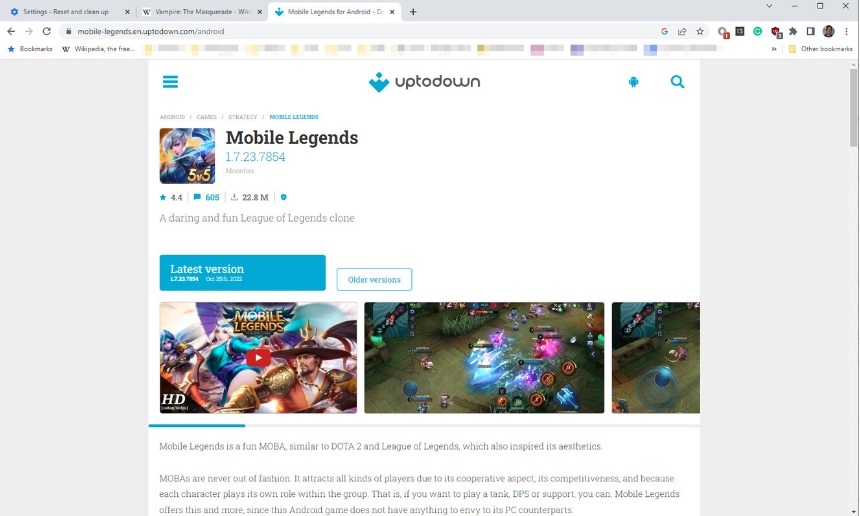Click the share page icon in address bar

click(x=682, y=31)
